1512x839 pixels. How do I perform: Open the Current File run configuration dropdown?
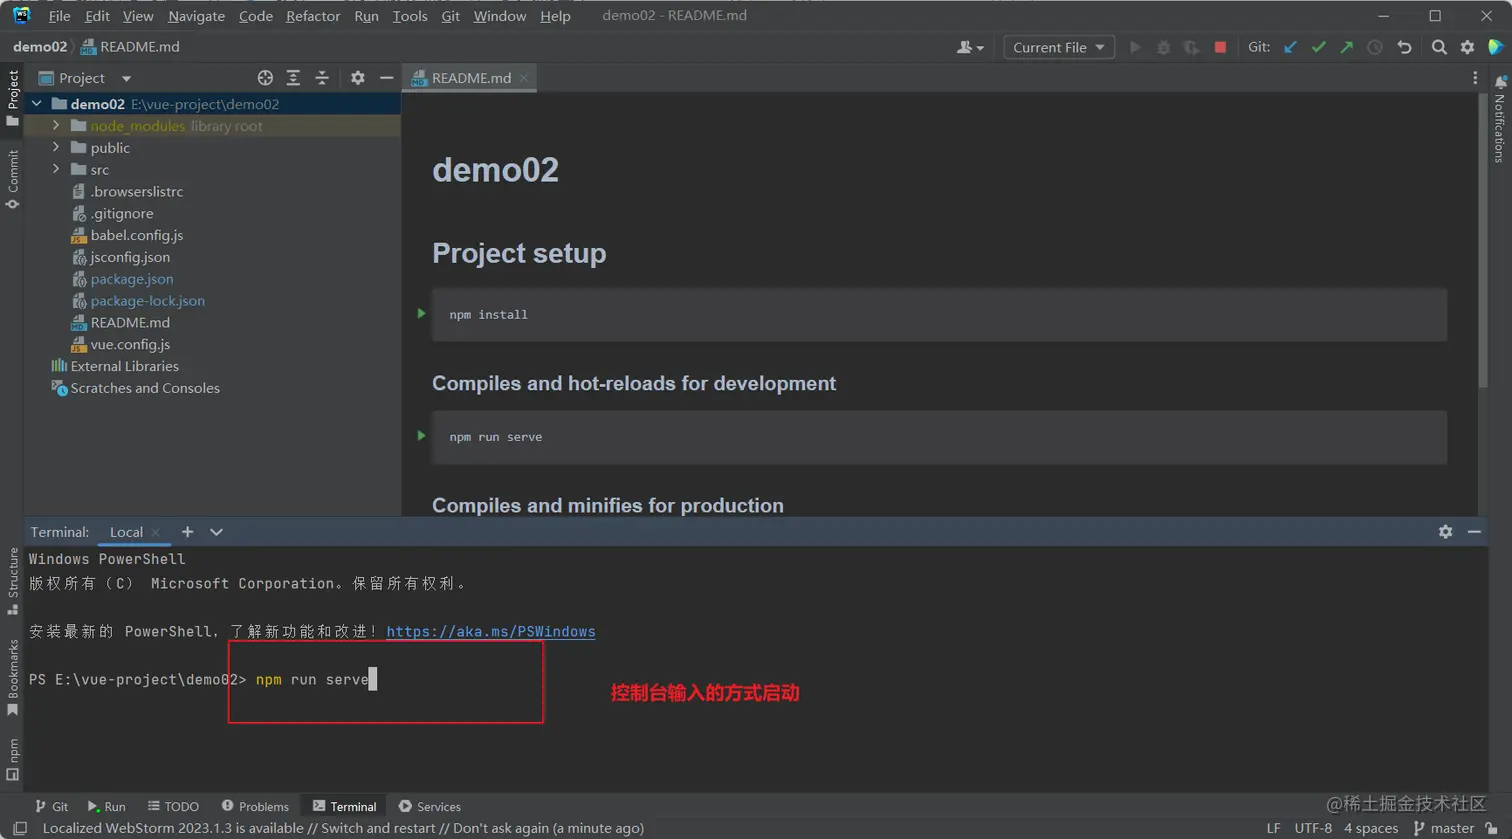(1059, 47)
